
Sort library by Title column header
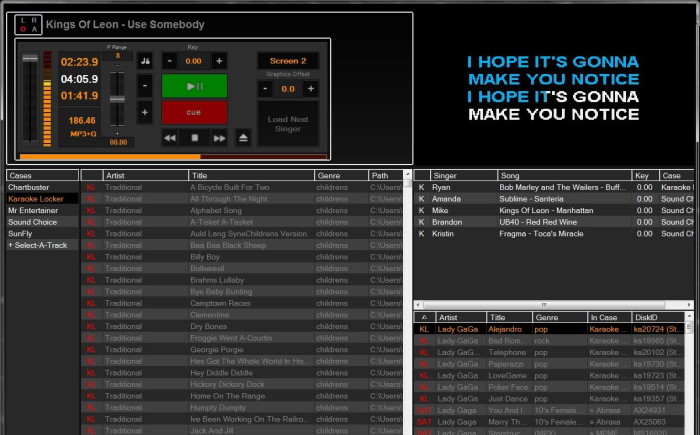pyautogui.click(x=251, y=176)
